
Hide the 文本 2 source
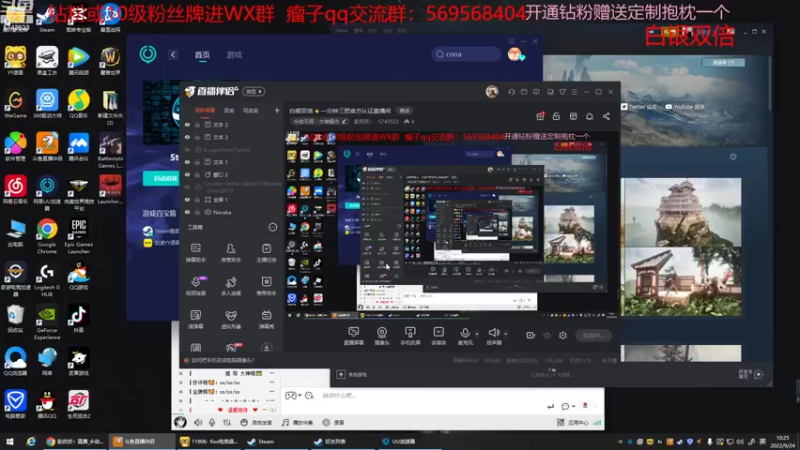[x=187, y=124]
